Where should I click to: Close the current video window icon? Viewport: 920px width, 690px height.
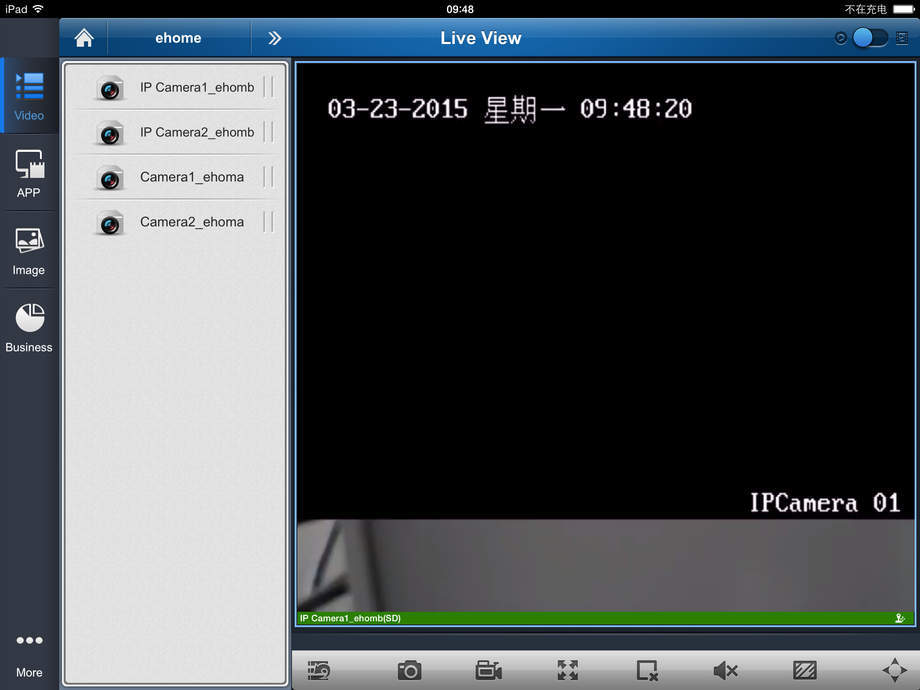(x=647, y=669)
